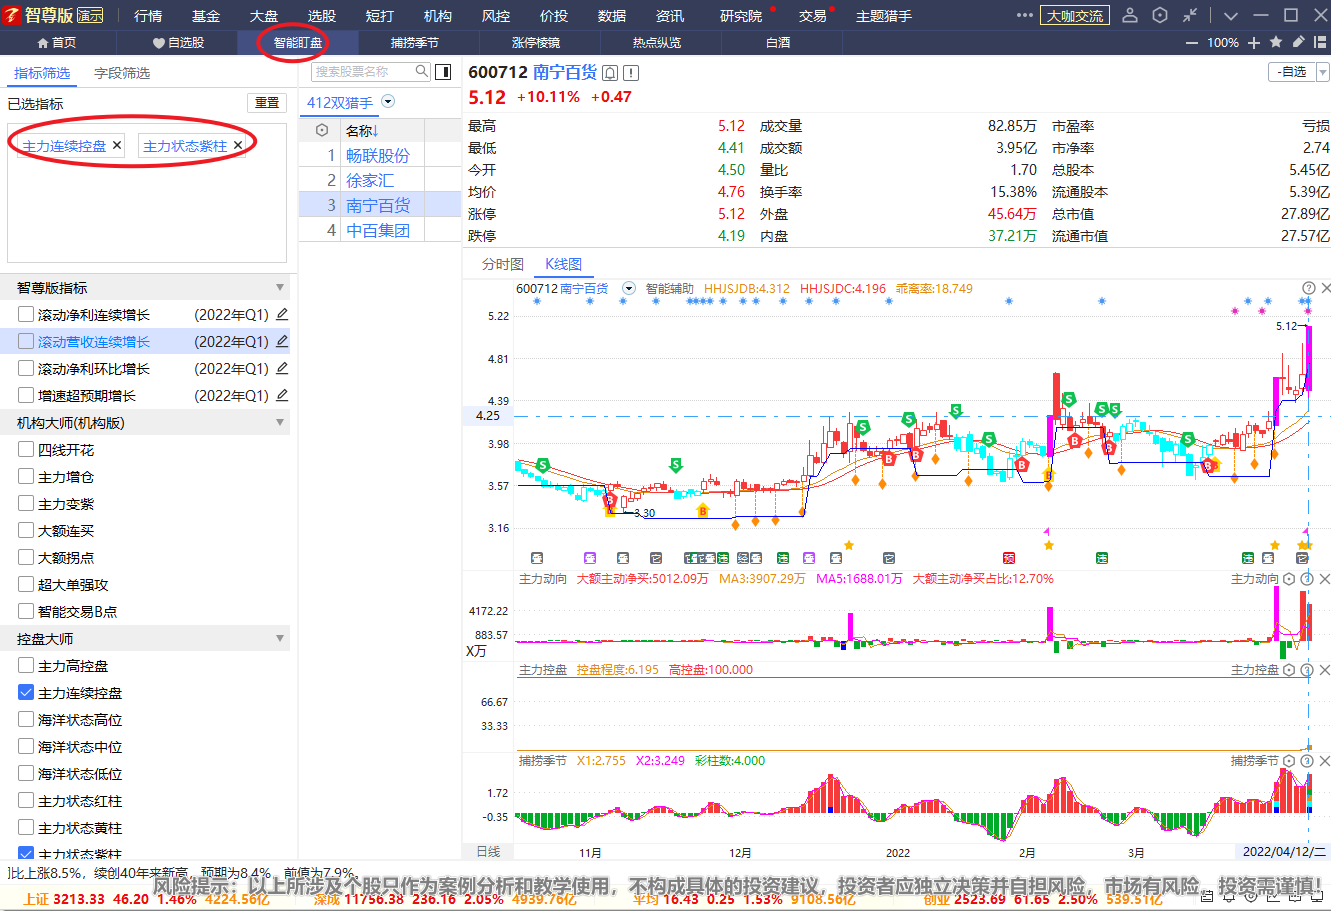Open the 主力动向 panel settings hexagon
The height and width of the screenshot is (911, 1331).
[1289, 579]
